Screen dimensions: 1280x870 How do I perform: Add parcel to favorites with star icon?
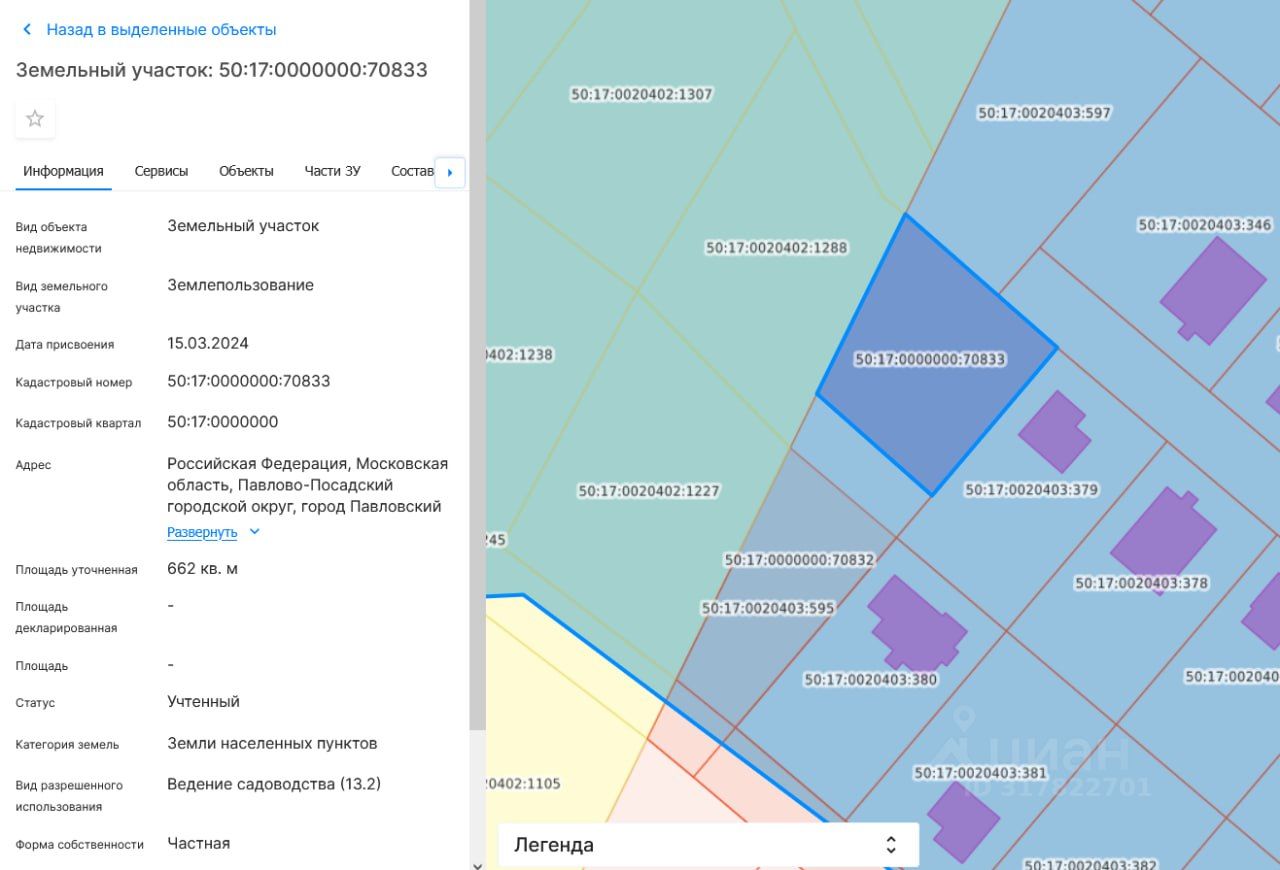[35, 119]
